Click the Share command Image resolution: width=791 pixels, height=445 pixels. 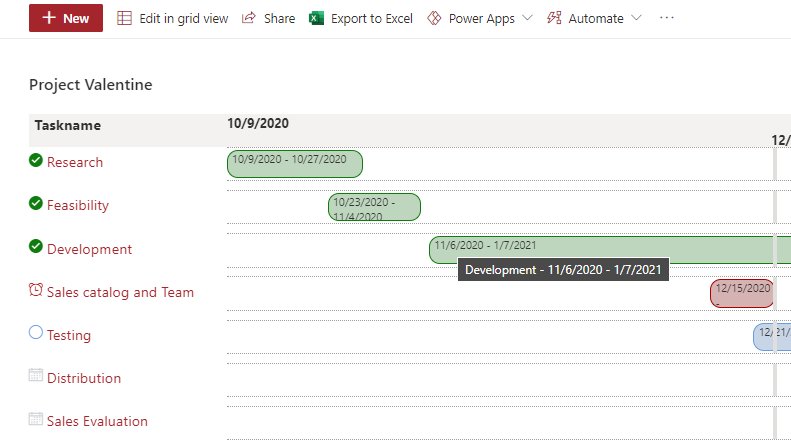tap(268, 19)
